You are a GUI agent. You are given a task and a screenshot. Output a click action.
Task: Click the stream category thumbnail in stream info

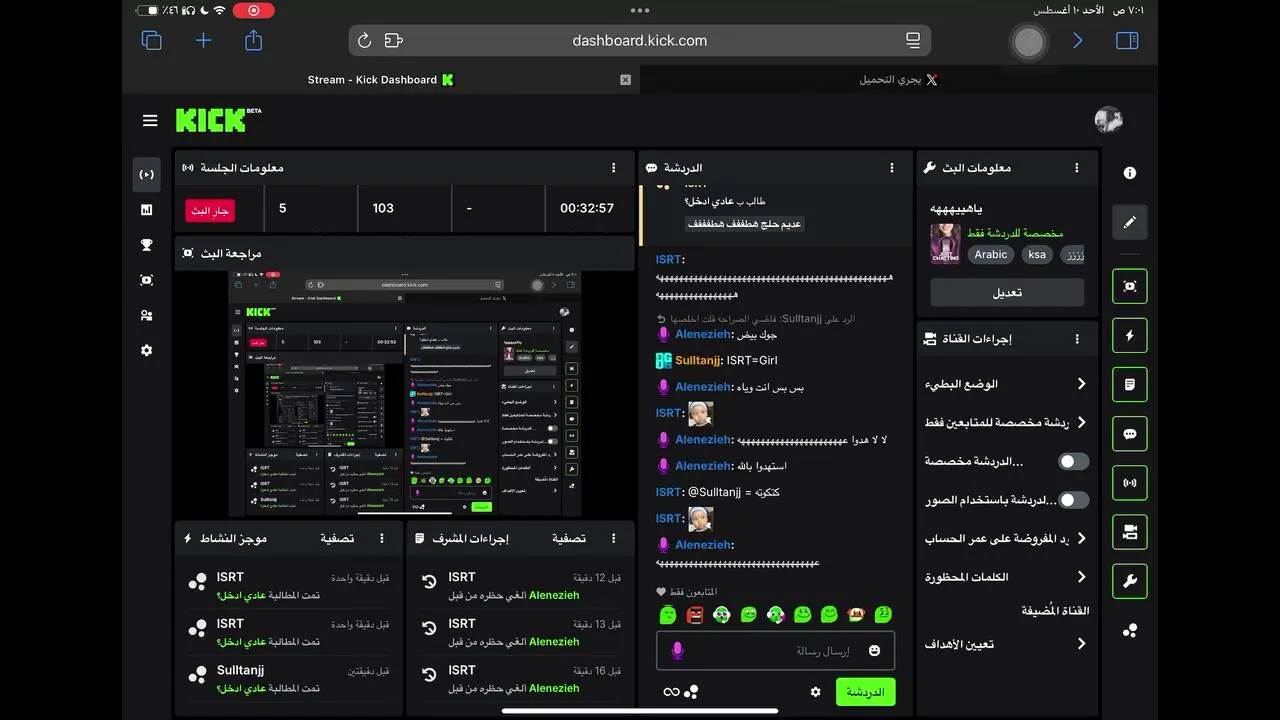pos(945,244)
